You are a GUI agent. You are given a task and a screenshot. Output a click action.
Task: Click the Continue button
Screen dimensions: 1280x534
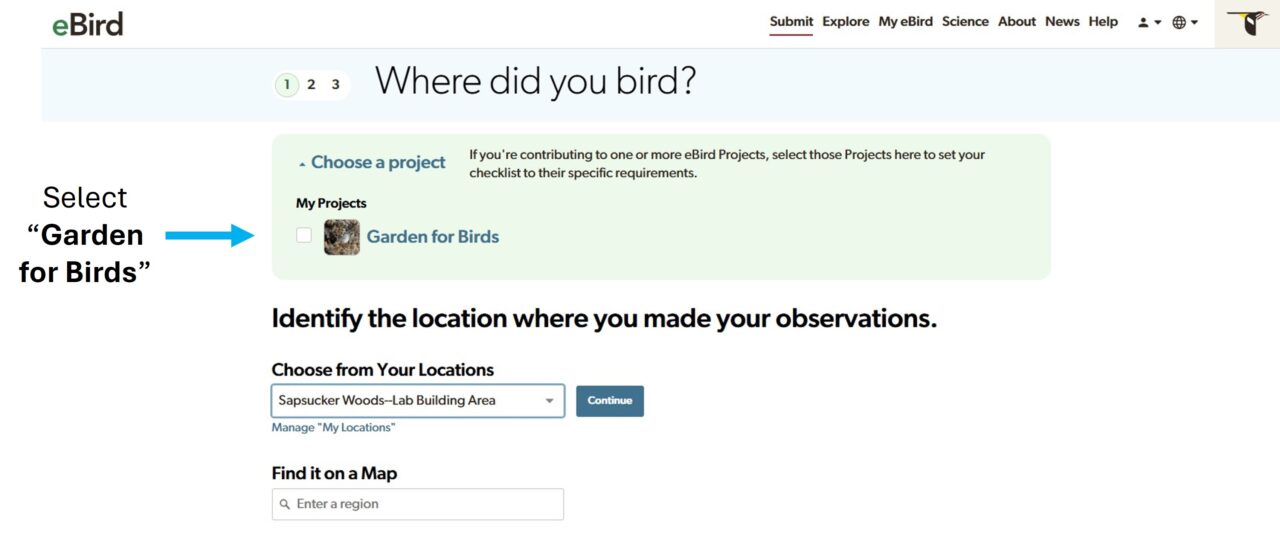[x=610, y=401]
